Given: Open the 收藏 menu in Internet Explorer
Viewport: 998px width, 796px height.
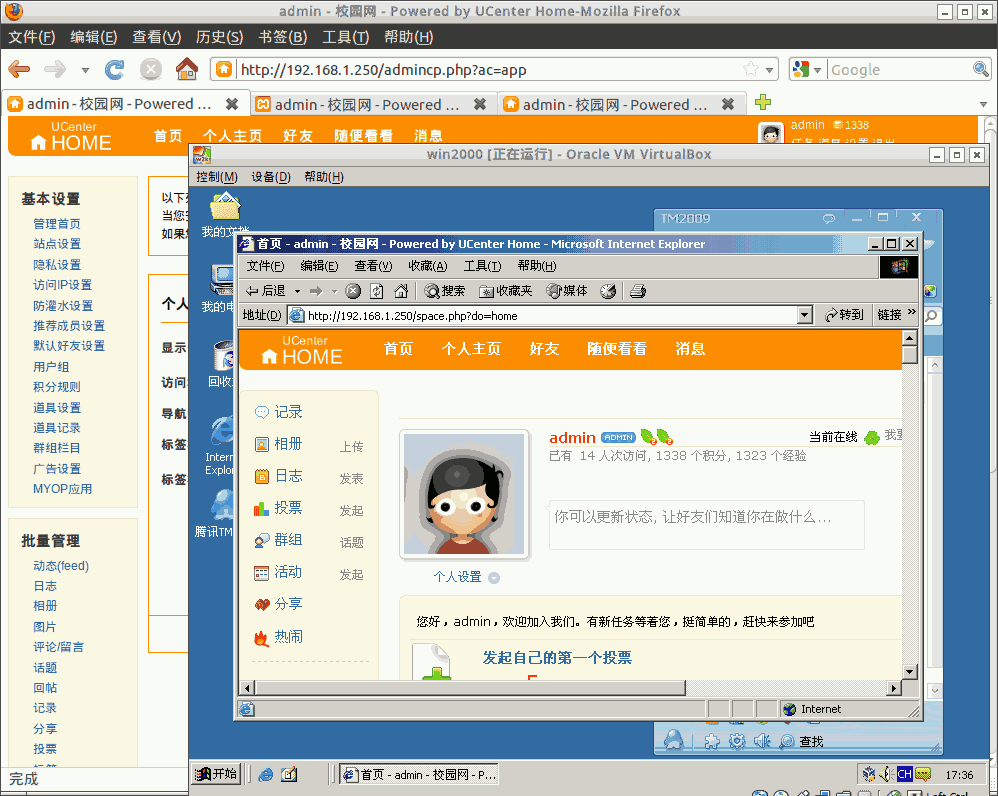Looking at the screenshot, I should [x=428, y=266].
